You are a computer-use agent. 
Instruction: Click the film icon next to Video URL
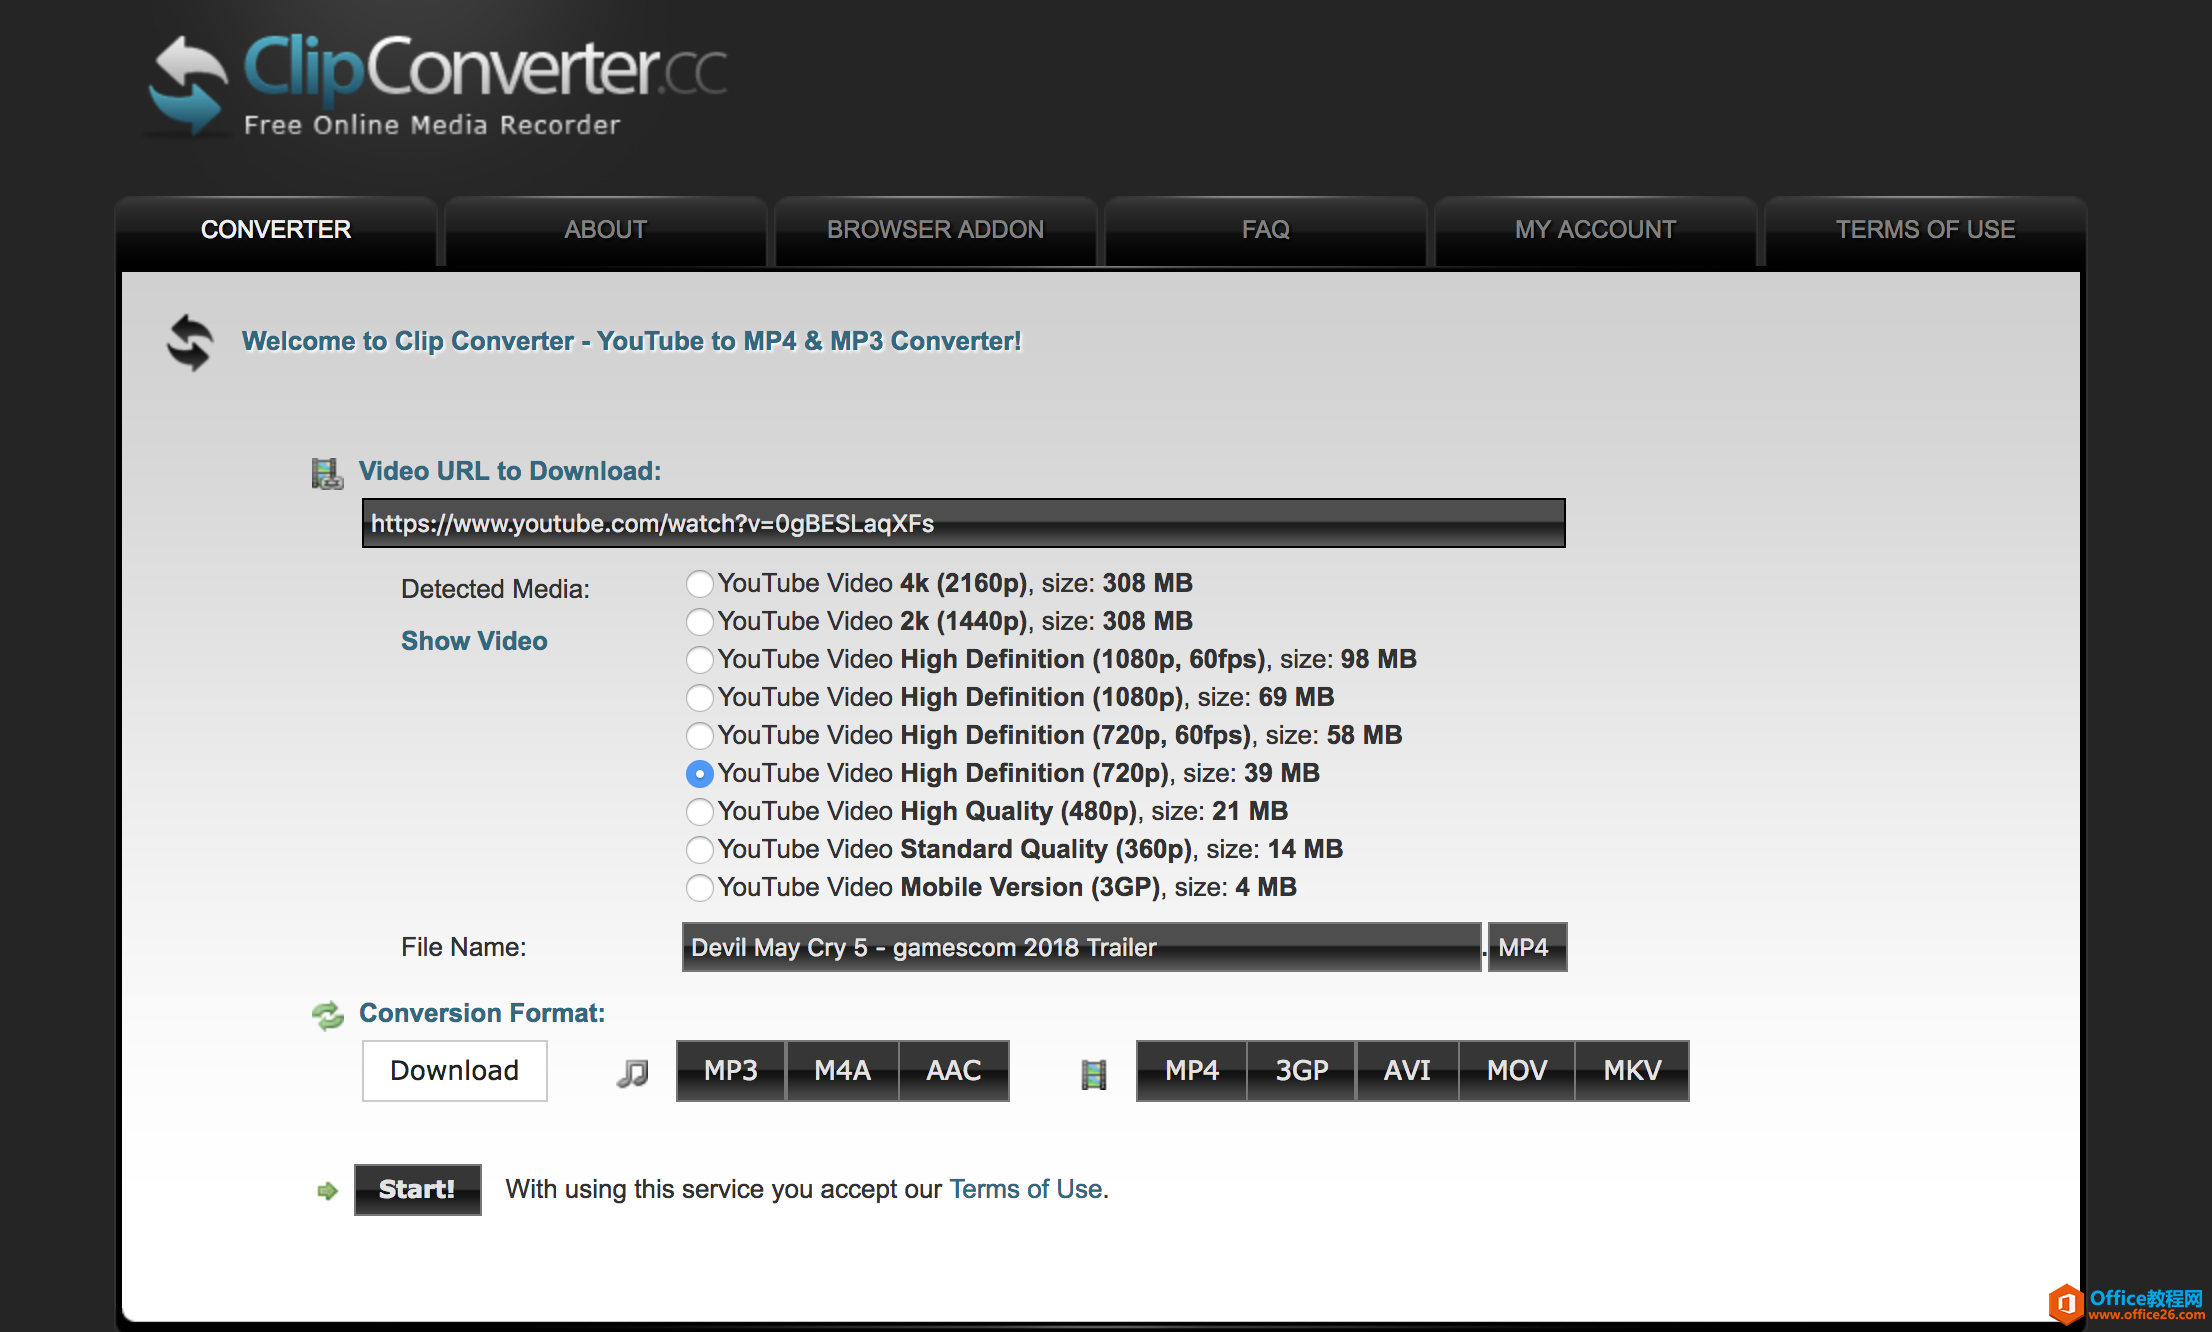tap(326, 473)
